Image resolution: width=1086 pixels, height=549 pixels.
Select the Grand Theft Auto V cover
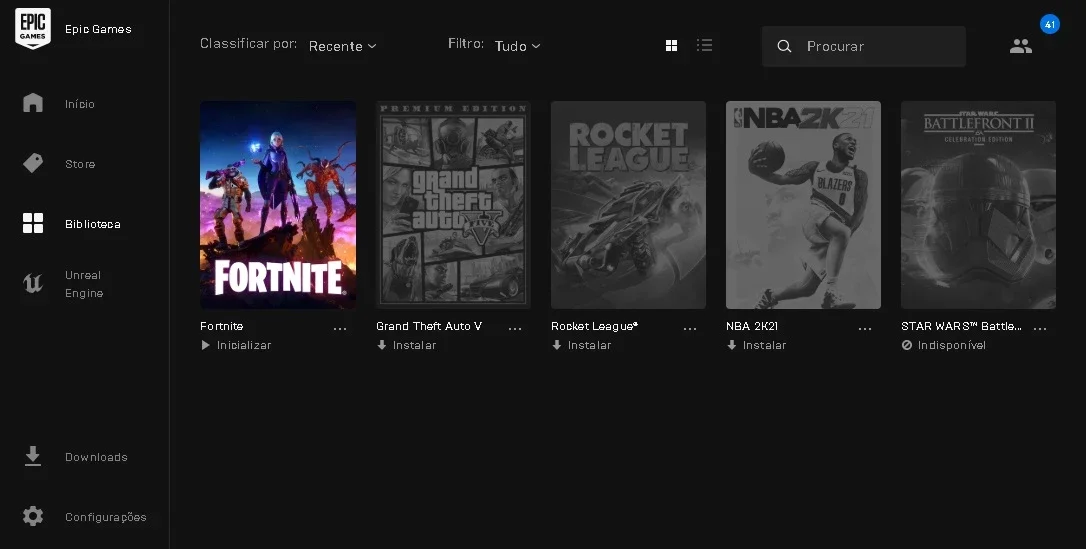point(453,205)
